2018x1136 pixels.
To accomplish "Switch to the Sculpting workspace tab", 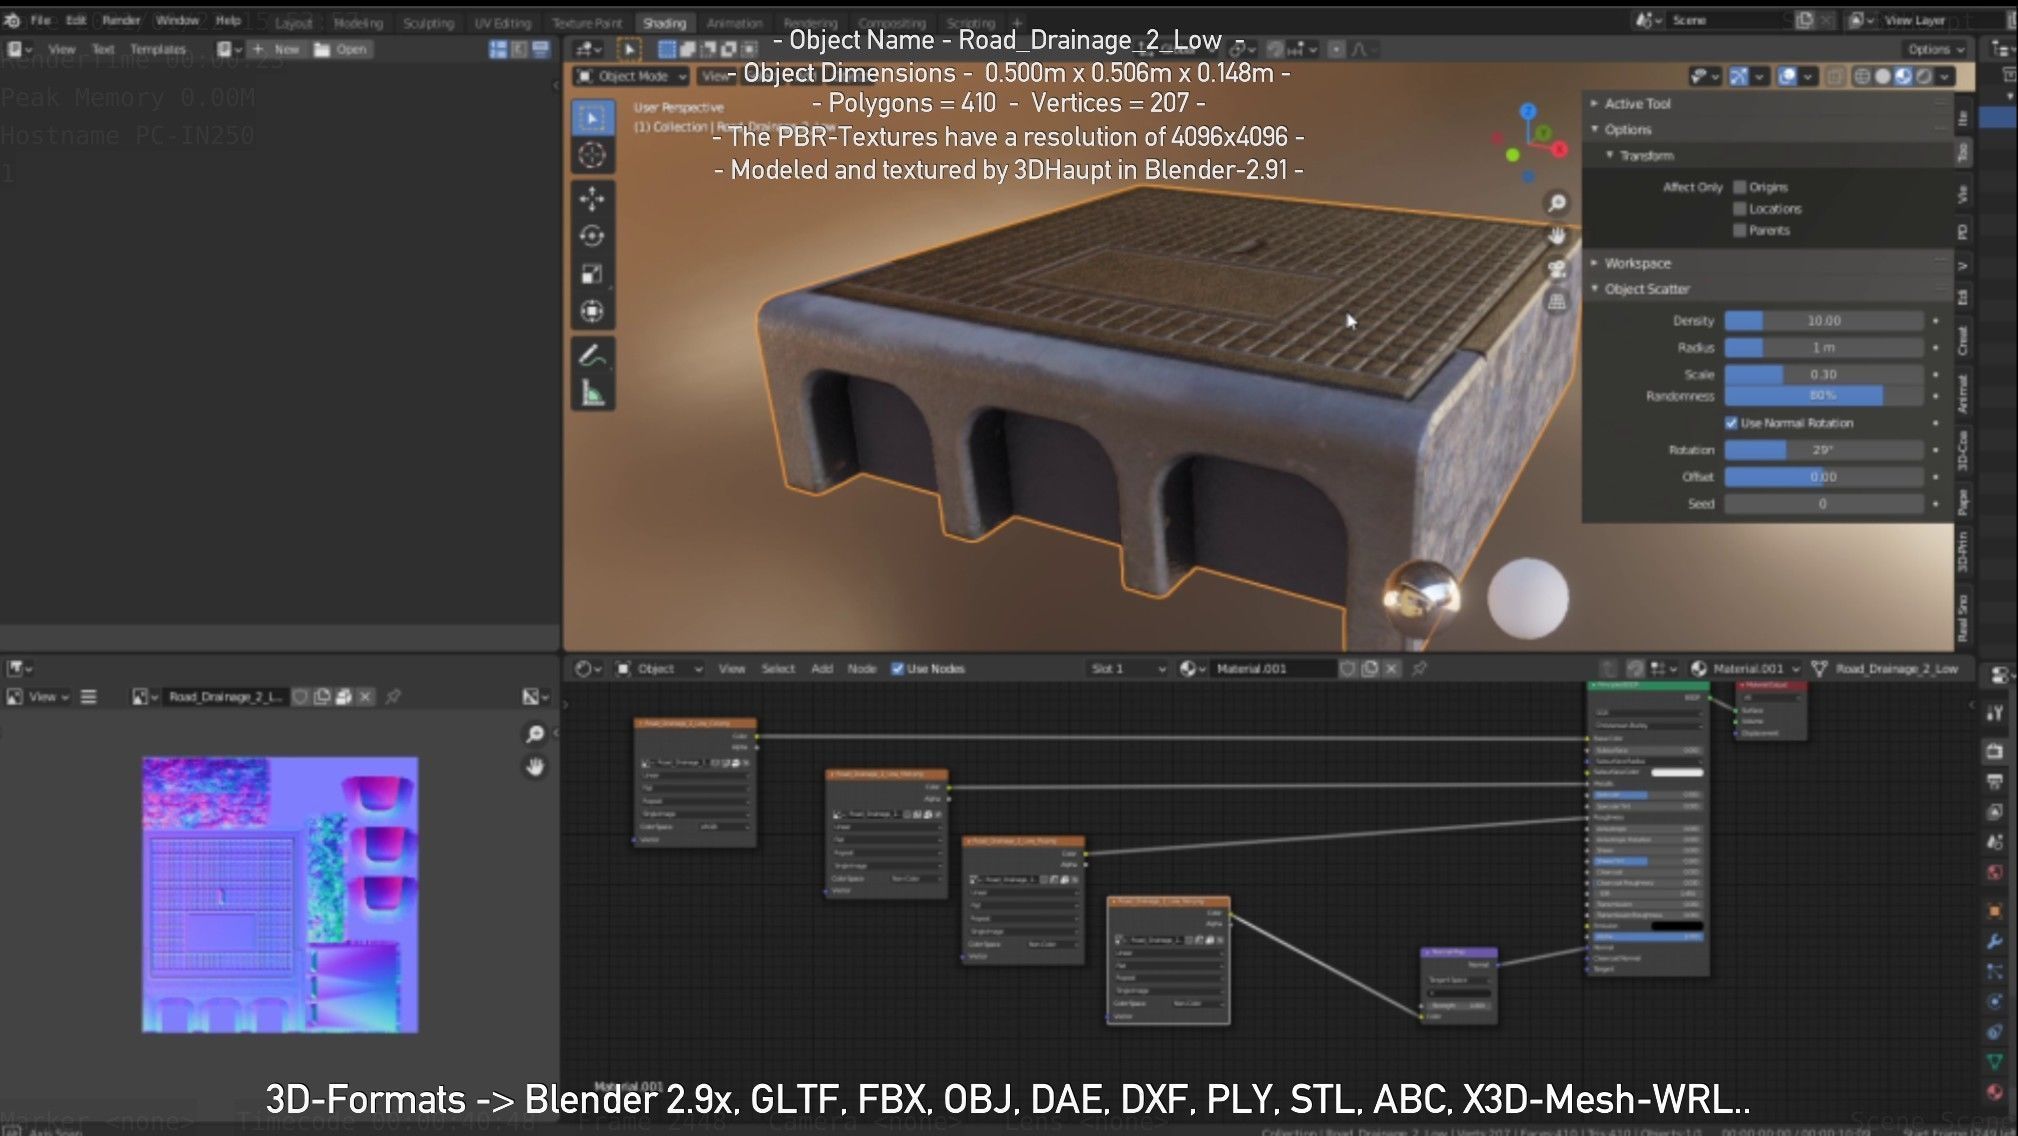I will coord(428,22).
